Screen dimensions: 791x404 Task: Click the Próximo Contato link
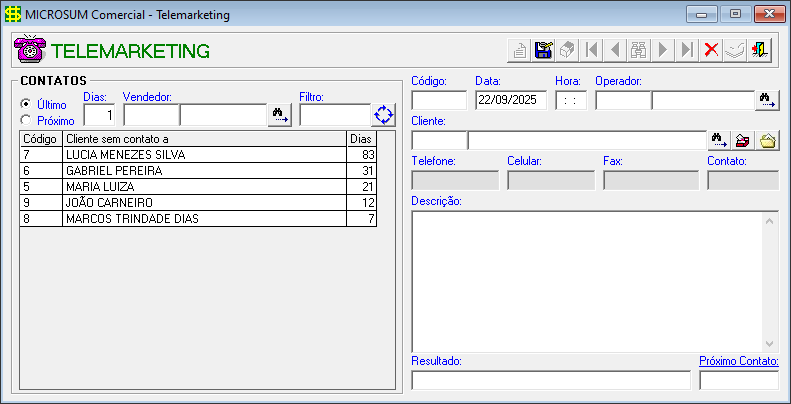pos(738,361)
